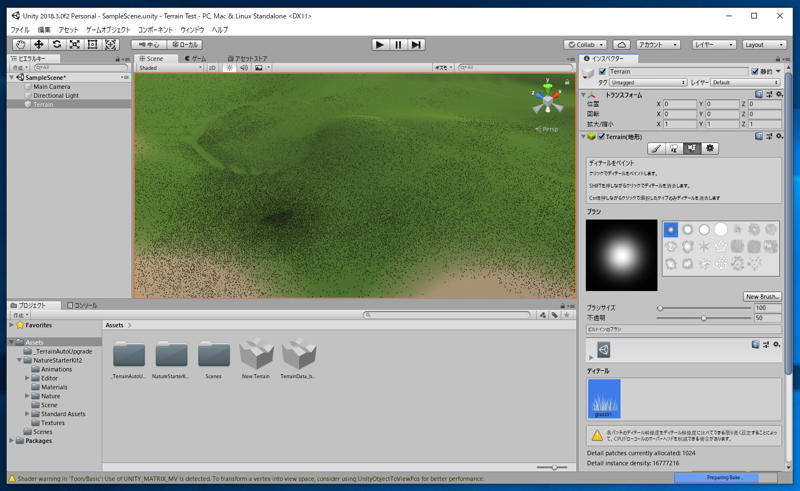This screenshot has height=491, width=800.
Task: Click the scene orientation gizmo cube
Action: pyautogui.click(x=547, y=102)
